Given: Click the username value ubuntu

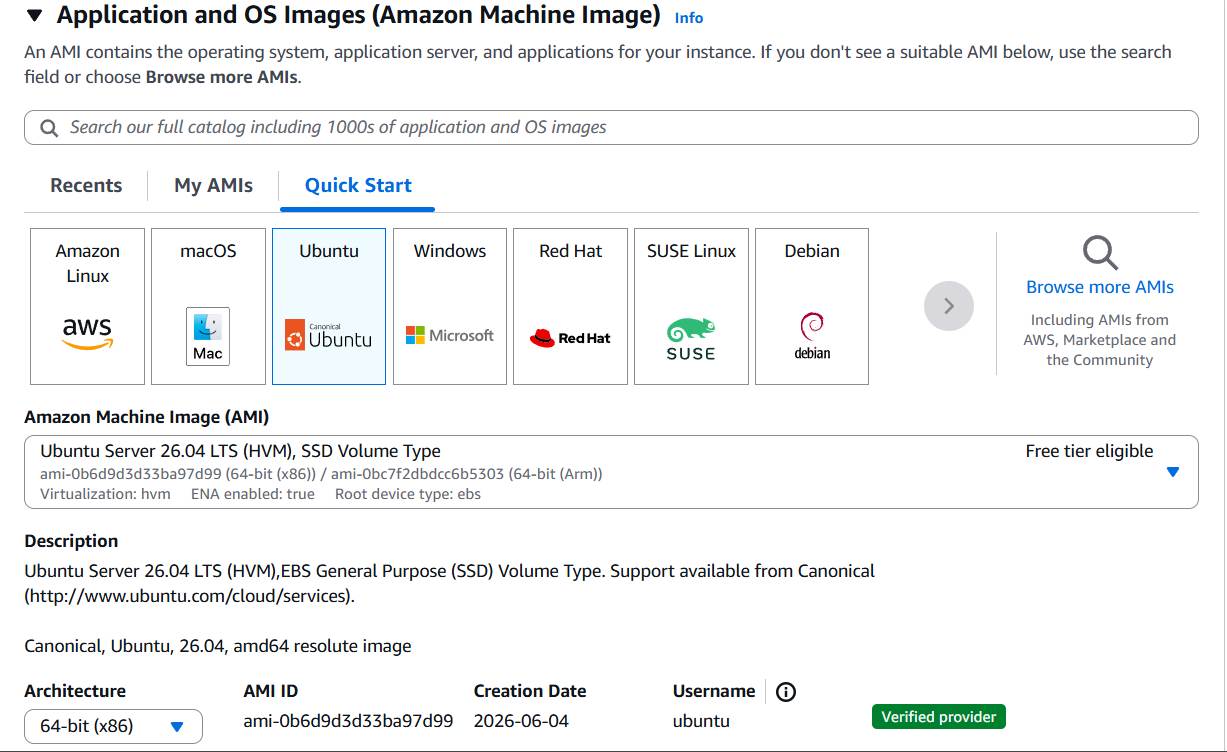Looking at the screenshot, I should point(701,721).
